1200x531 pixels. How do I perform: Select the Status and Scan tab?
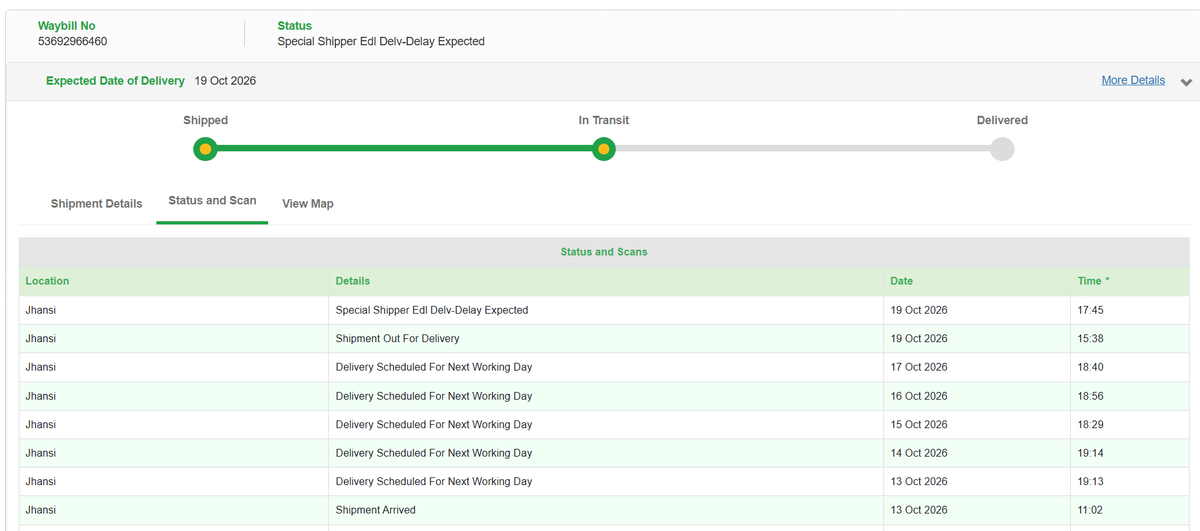[x=212, y=201]
